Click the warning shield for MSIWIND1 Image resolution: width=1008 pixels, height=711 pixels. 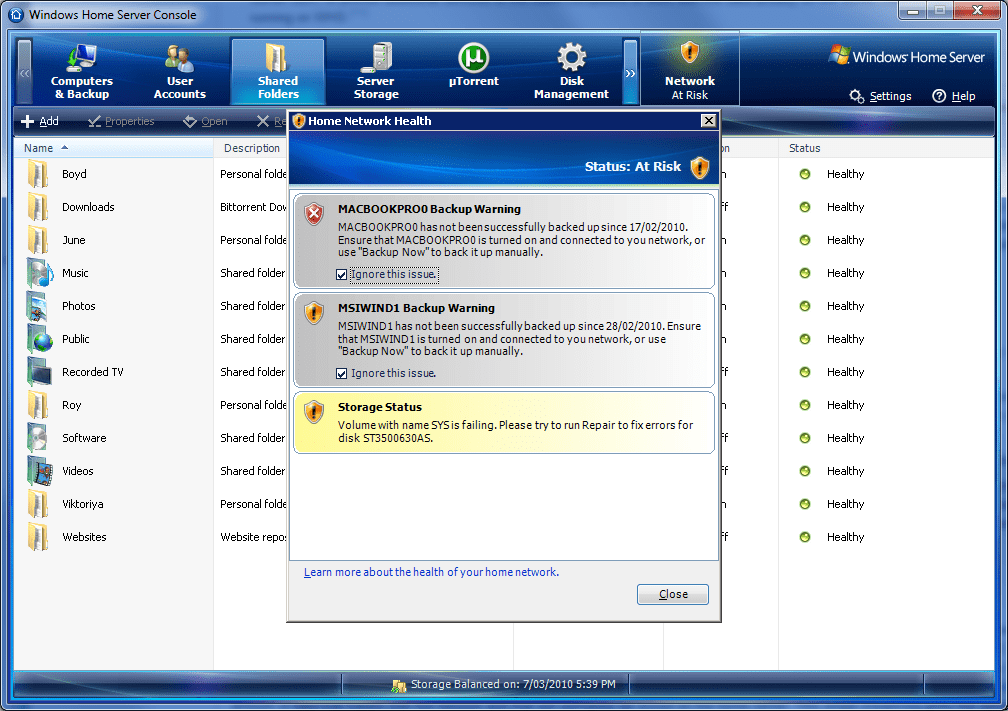tap(314, 313)
